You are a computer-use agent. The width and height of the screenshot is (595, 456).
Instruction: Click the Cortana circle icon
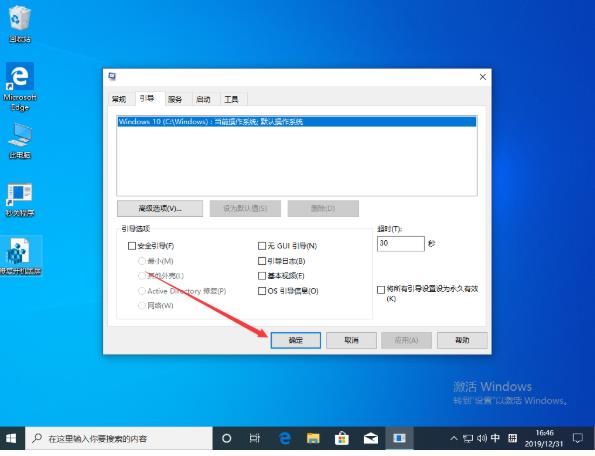227,439
